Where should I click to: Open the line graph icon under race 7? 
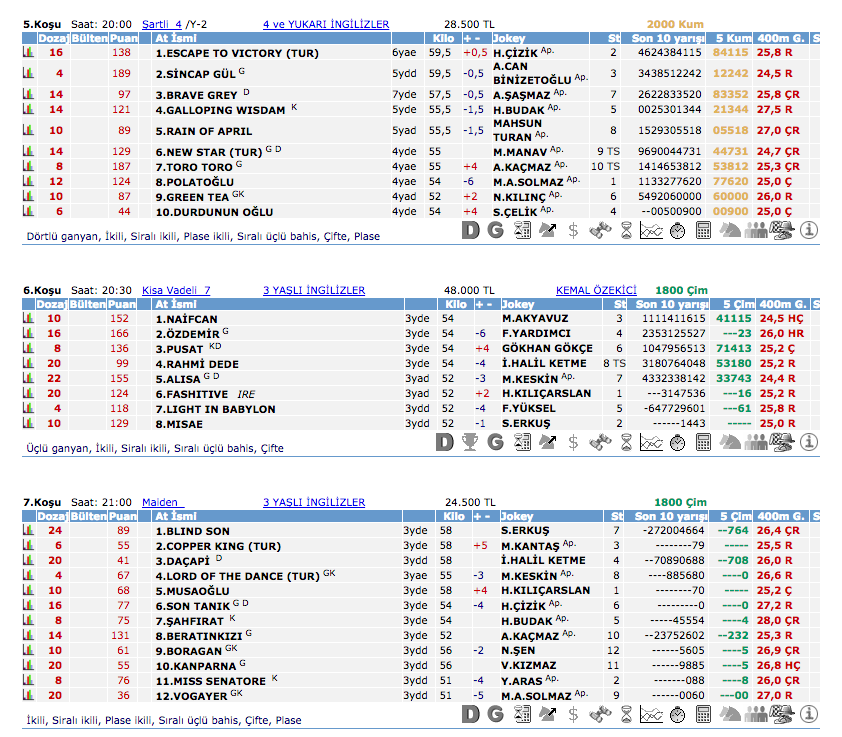tap(651, 714)
